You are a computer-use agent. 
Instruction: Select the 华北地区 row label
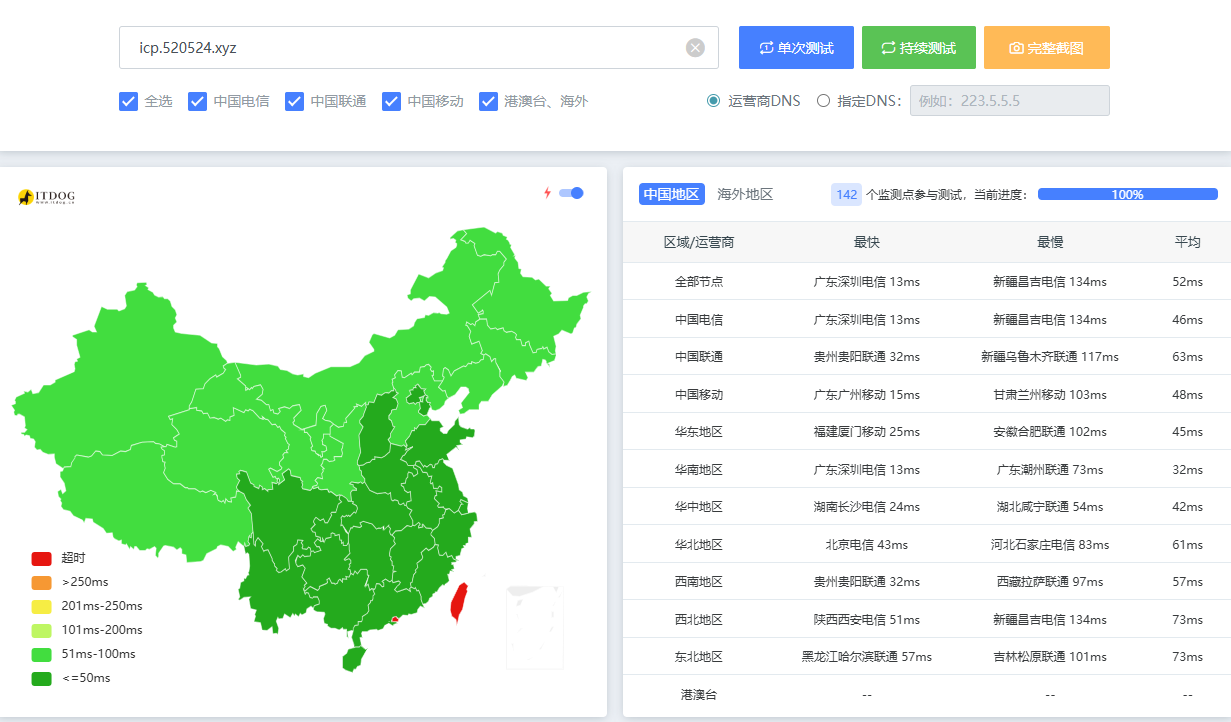(699, 545)
